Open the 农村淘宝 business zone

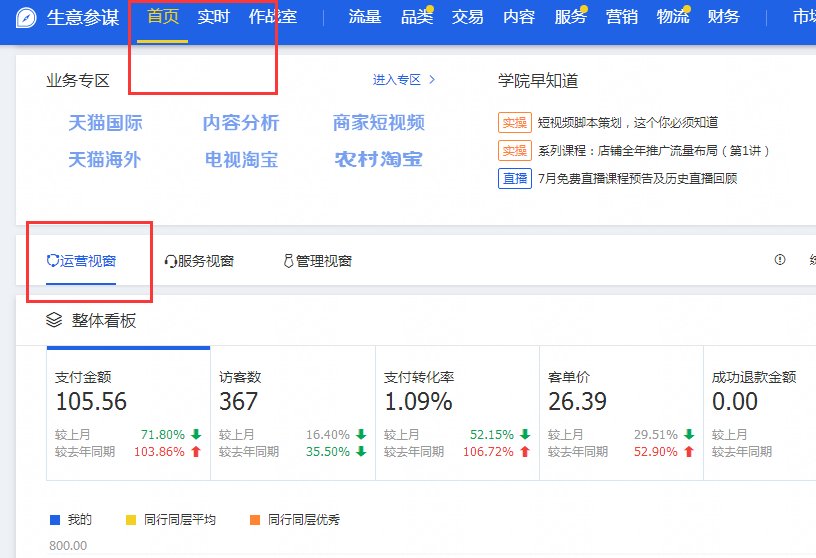(x=378, y=159)
